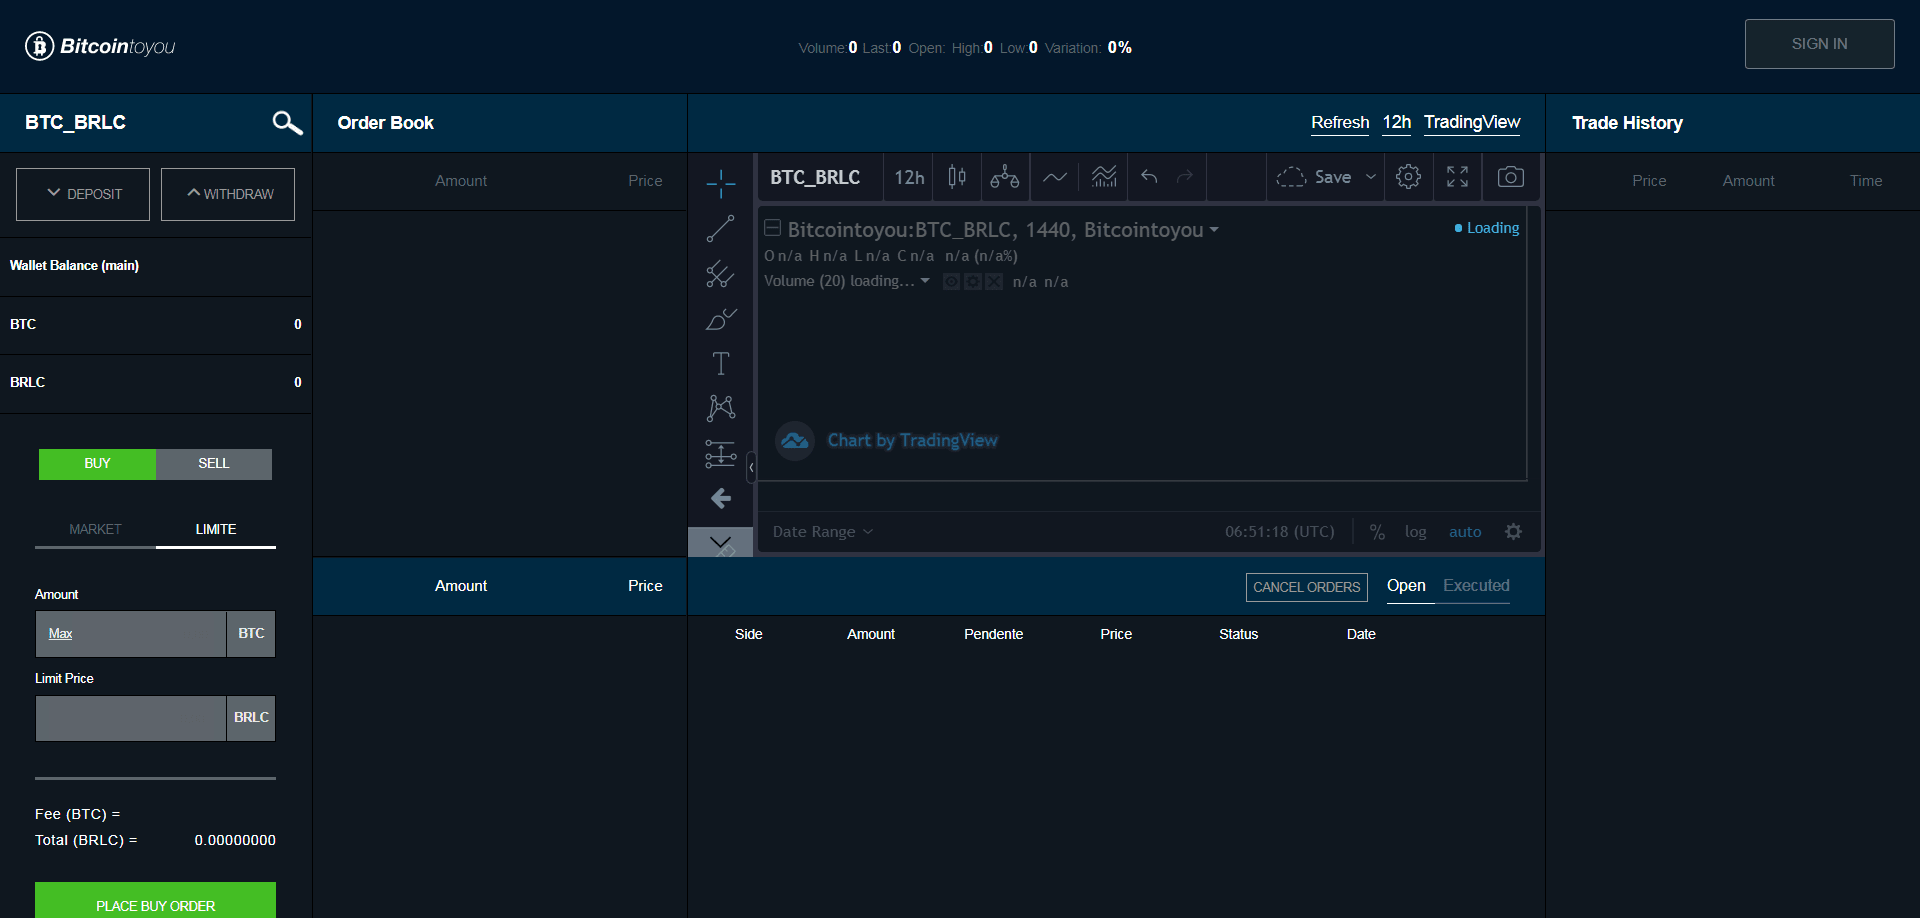The height and width of the screenshot is (918, 1920).
Task: Open chart axis settings gear at bottom
Action: [1513, 532]
